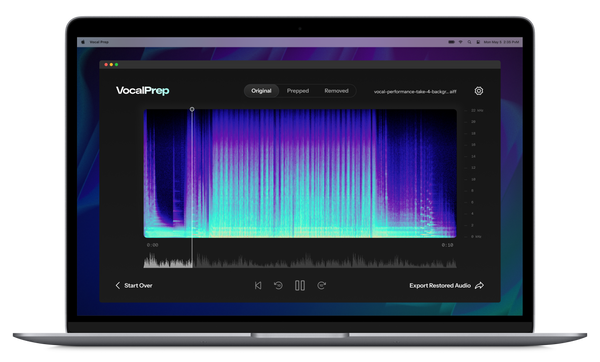
Task: Click the VocalPrep logo
Action: click(x=142, y=91)
